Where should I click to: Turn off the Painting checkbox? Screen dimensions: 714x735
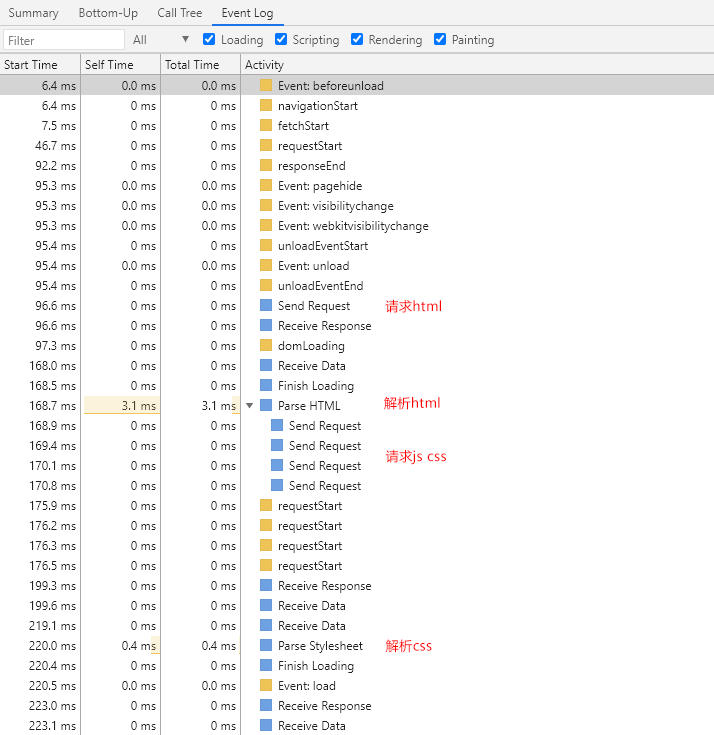point(440,40)
